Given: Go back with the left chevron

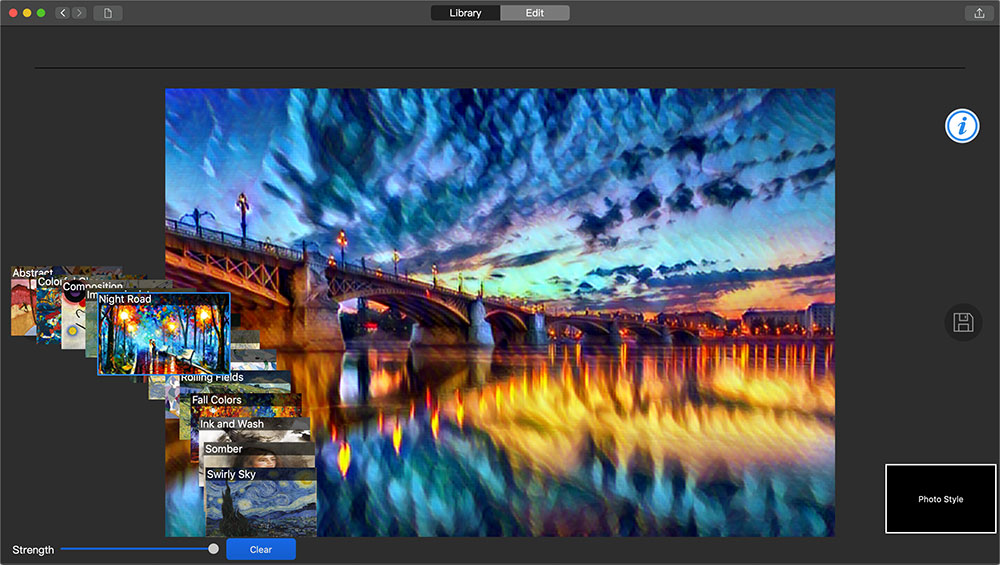Looking at the screenshot, I should 62,13.
